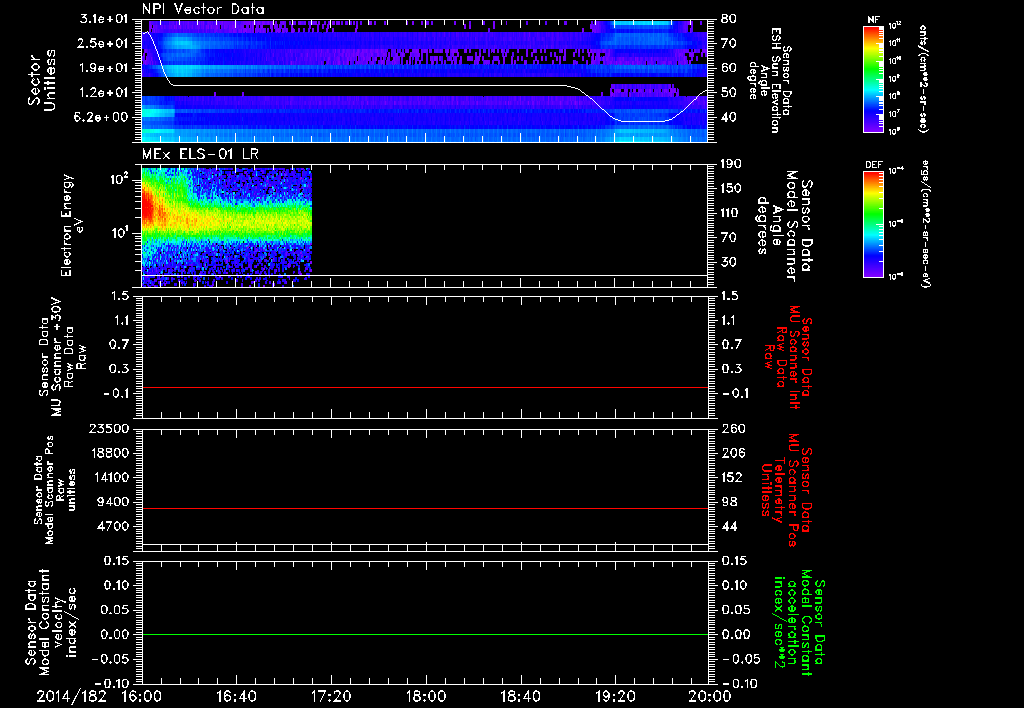This screenshot has height=708, width=1024.
Task: Click the "16:00" time axis label
Action: [142, 696]
